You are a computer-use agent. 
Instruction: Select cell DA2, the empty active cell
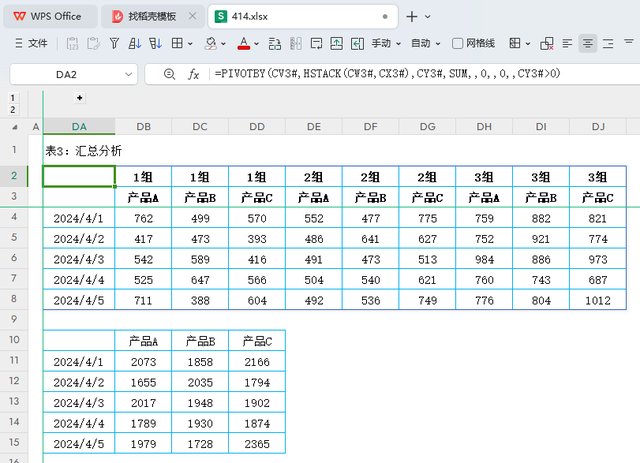[x=79, y=176]
